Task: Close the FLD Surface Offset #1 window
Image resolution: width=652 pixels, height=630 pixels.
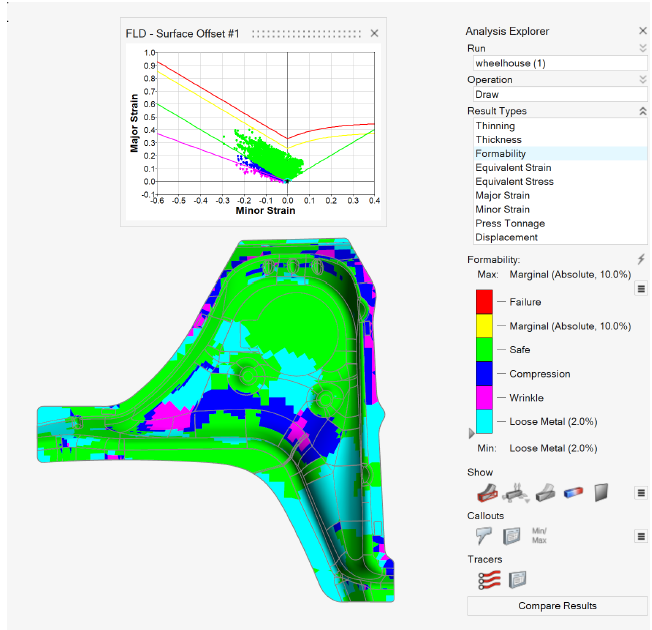Action: point(375,33)
